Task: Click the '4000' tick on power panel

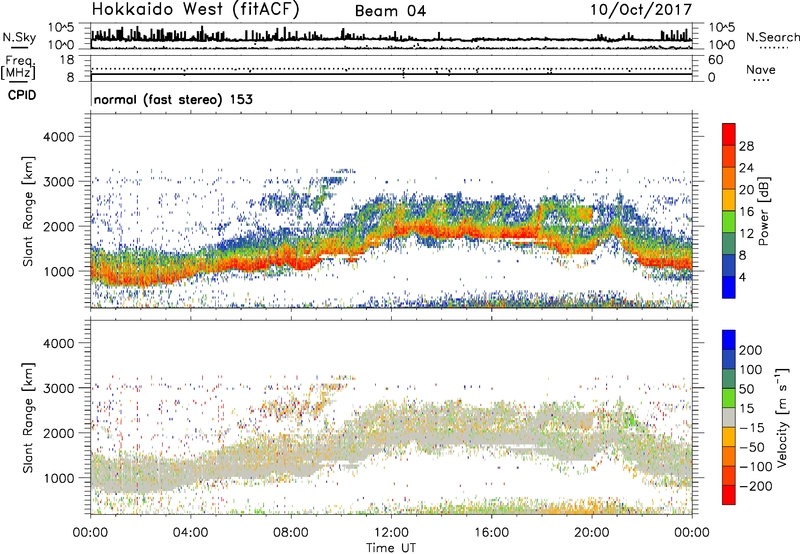Action: (x=58, y=137)
